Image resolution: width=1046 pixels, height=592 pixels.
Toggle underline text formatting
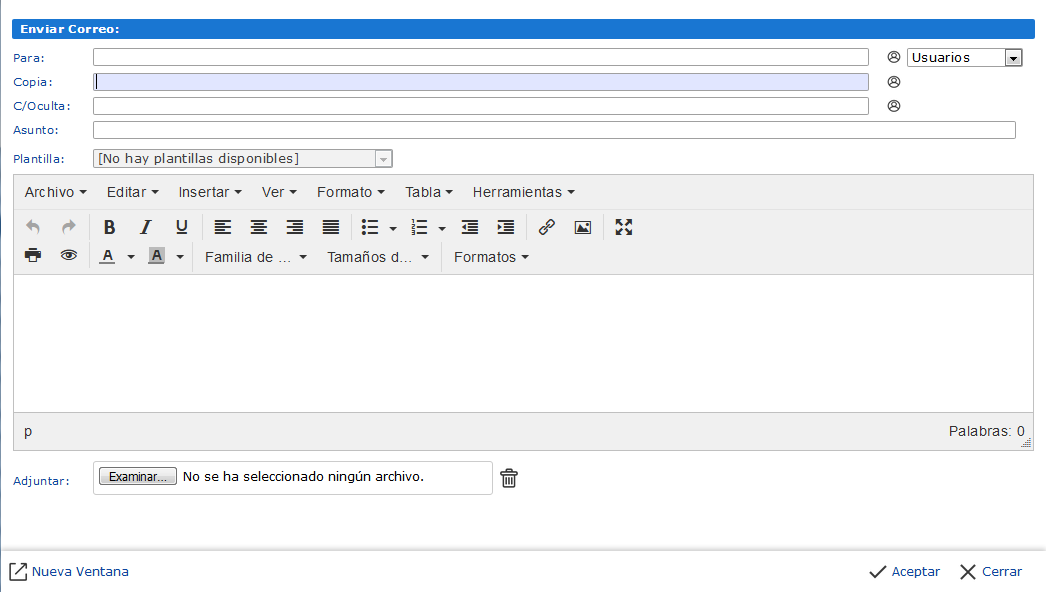click(181, 227)
